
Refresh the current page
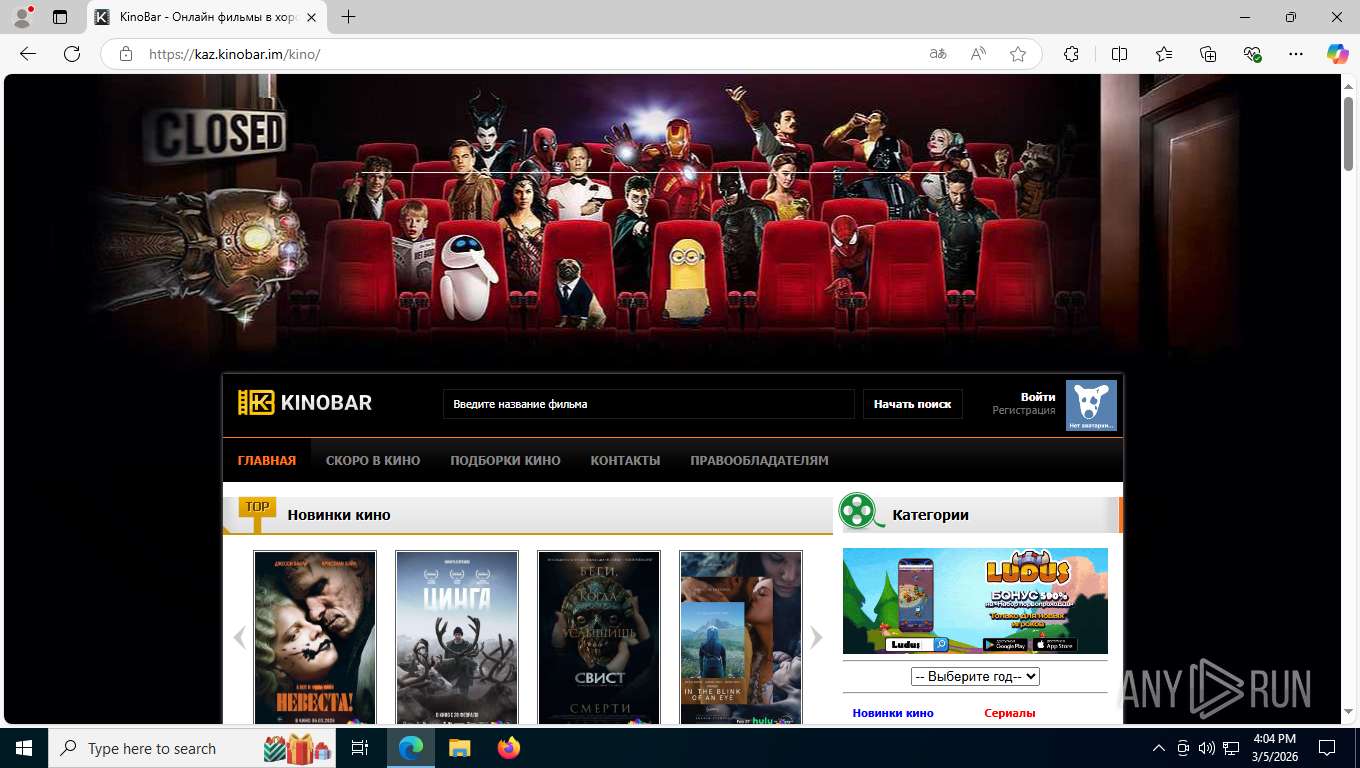click(x=72, y=54)
